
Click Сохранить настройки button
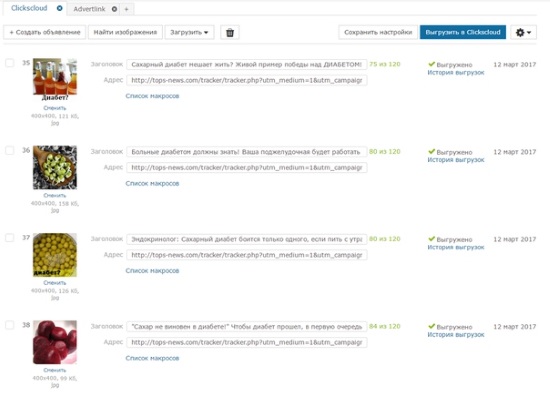click(378, 32)
